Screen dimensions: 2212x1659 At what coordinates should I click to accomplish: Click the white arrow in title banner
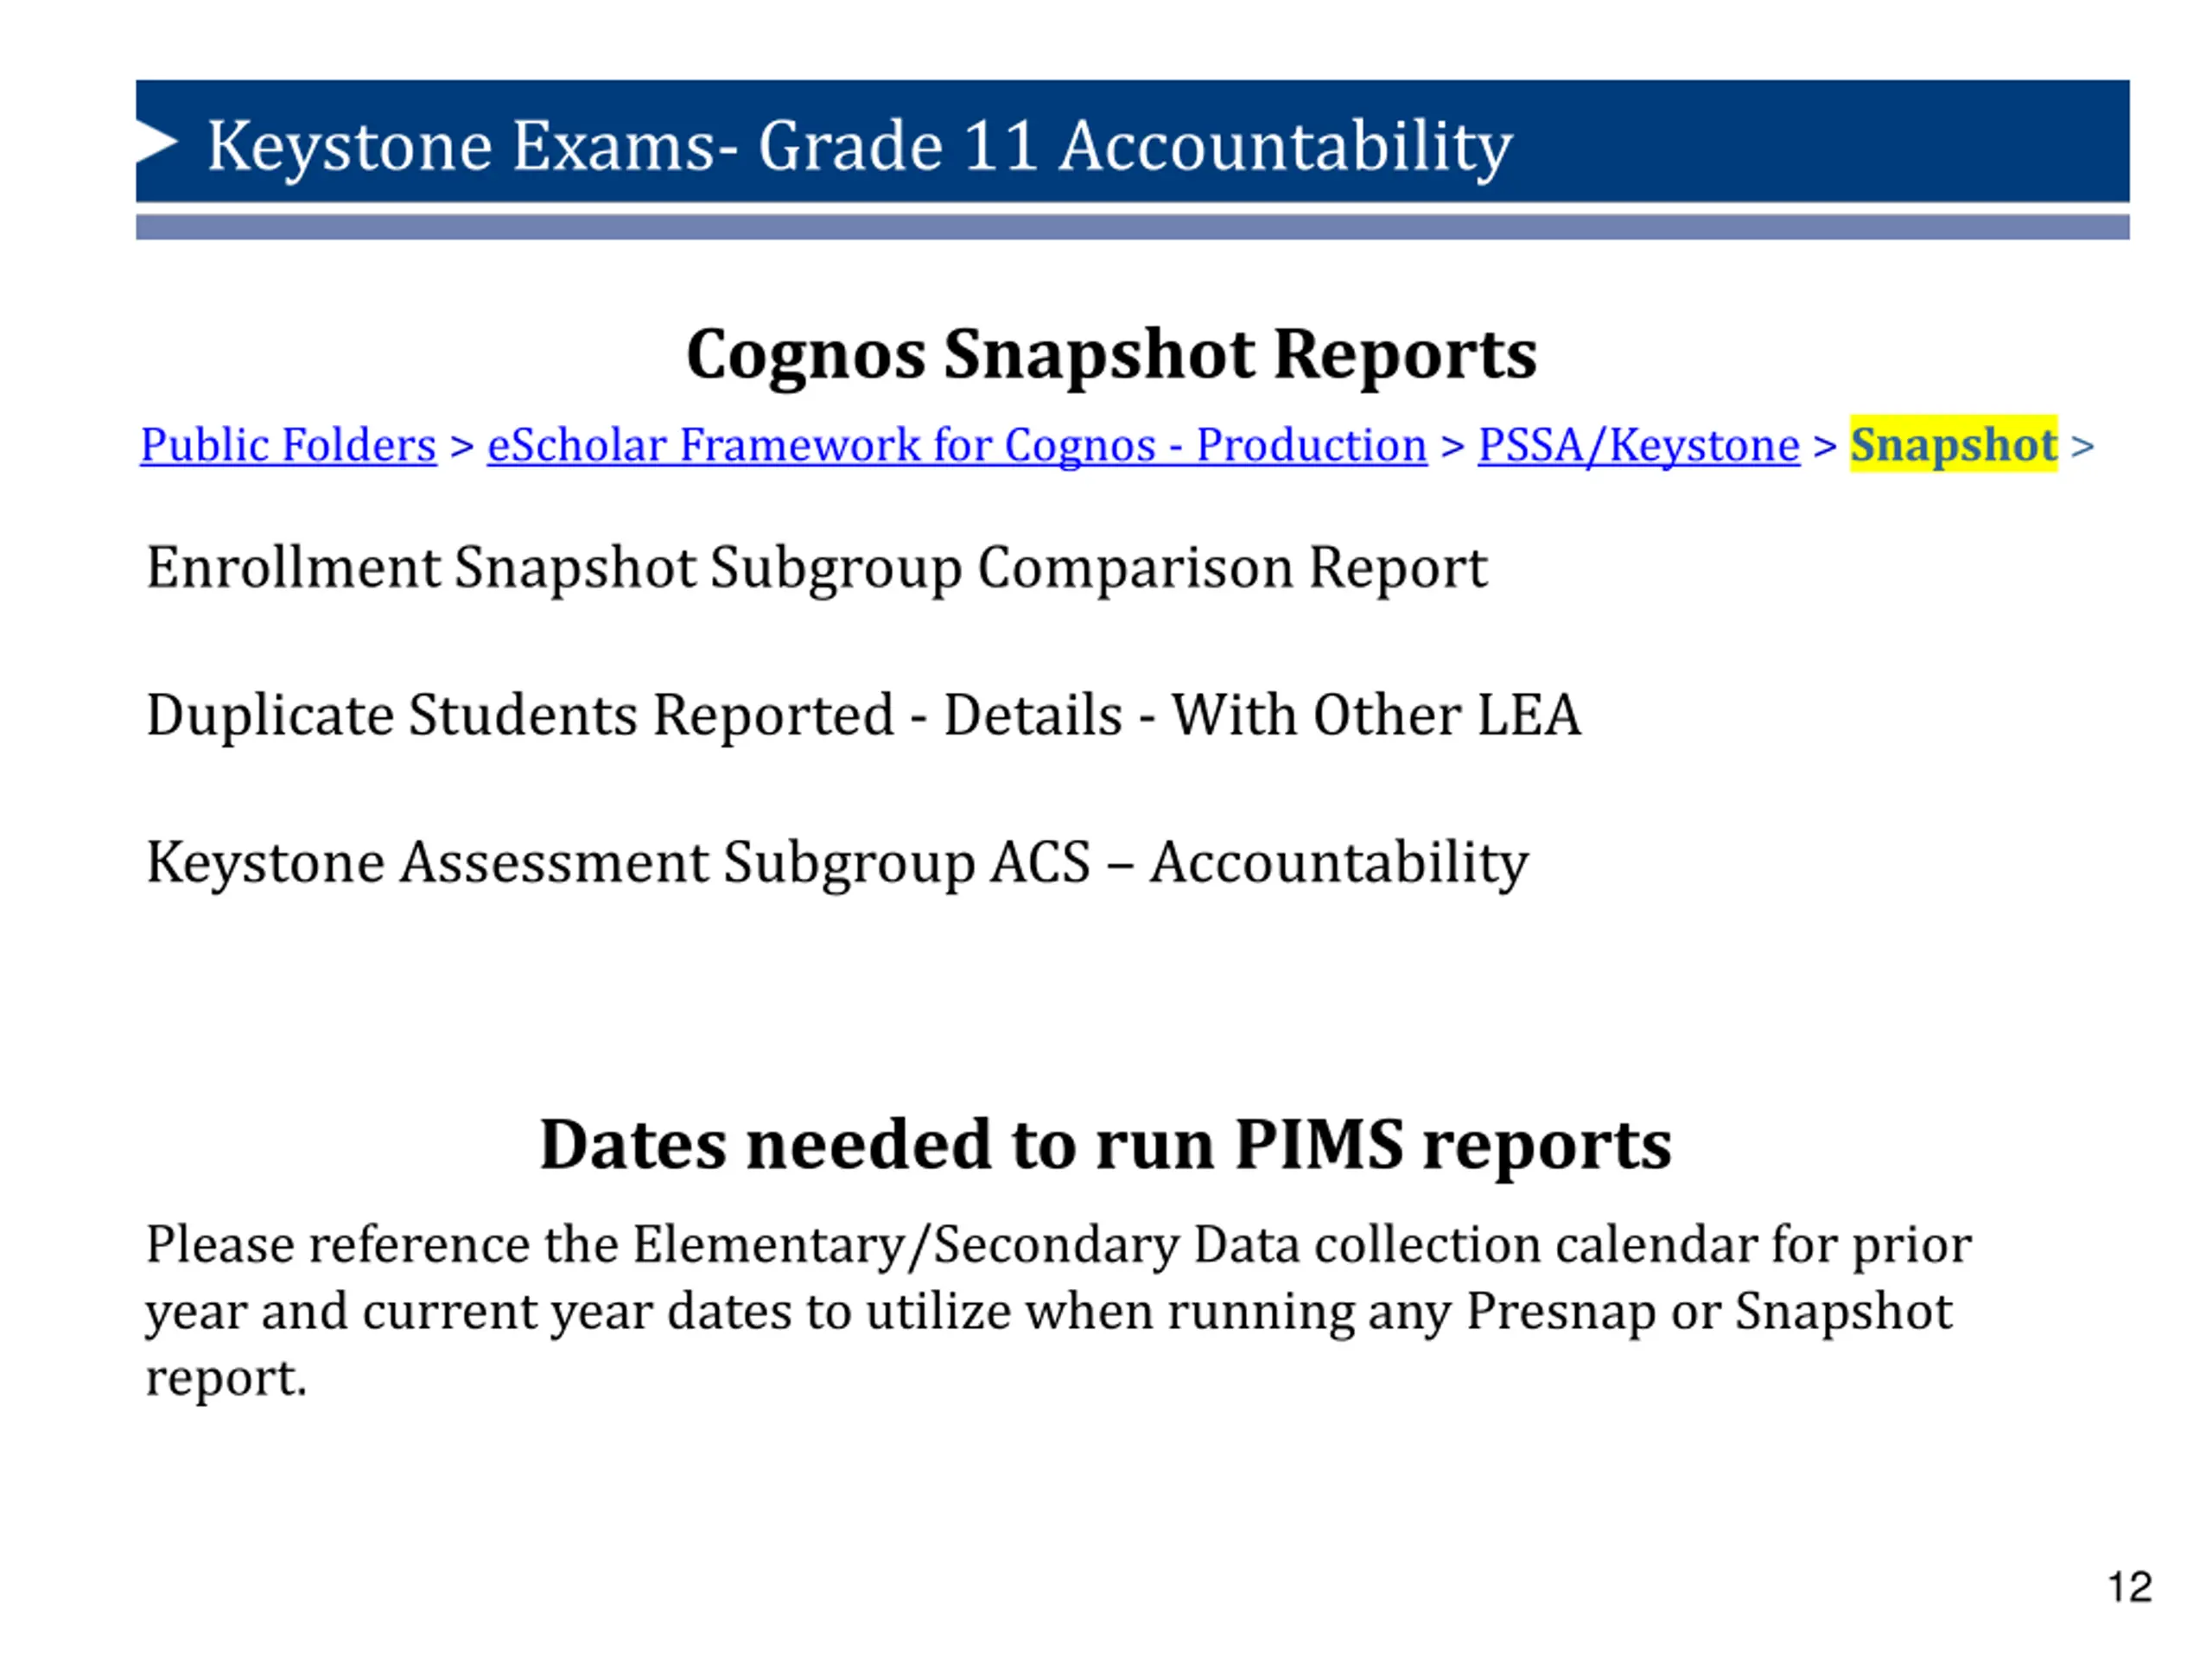point(157,141)
